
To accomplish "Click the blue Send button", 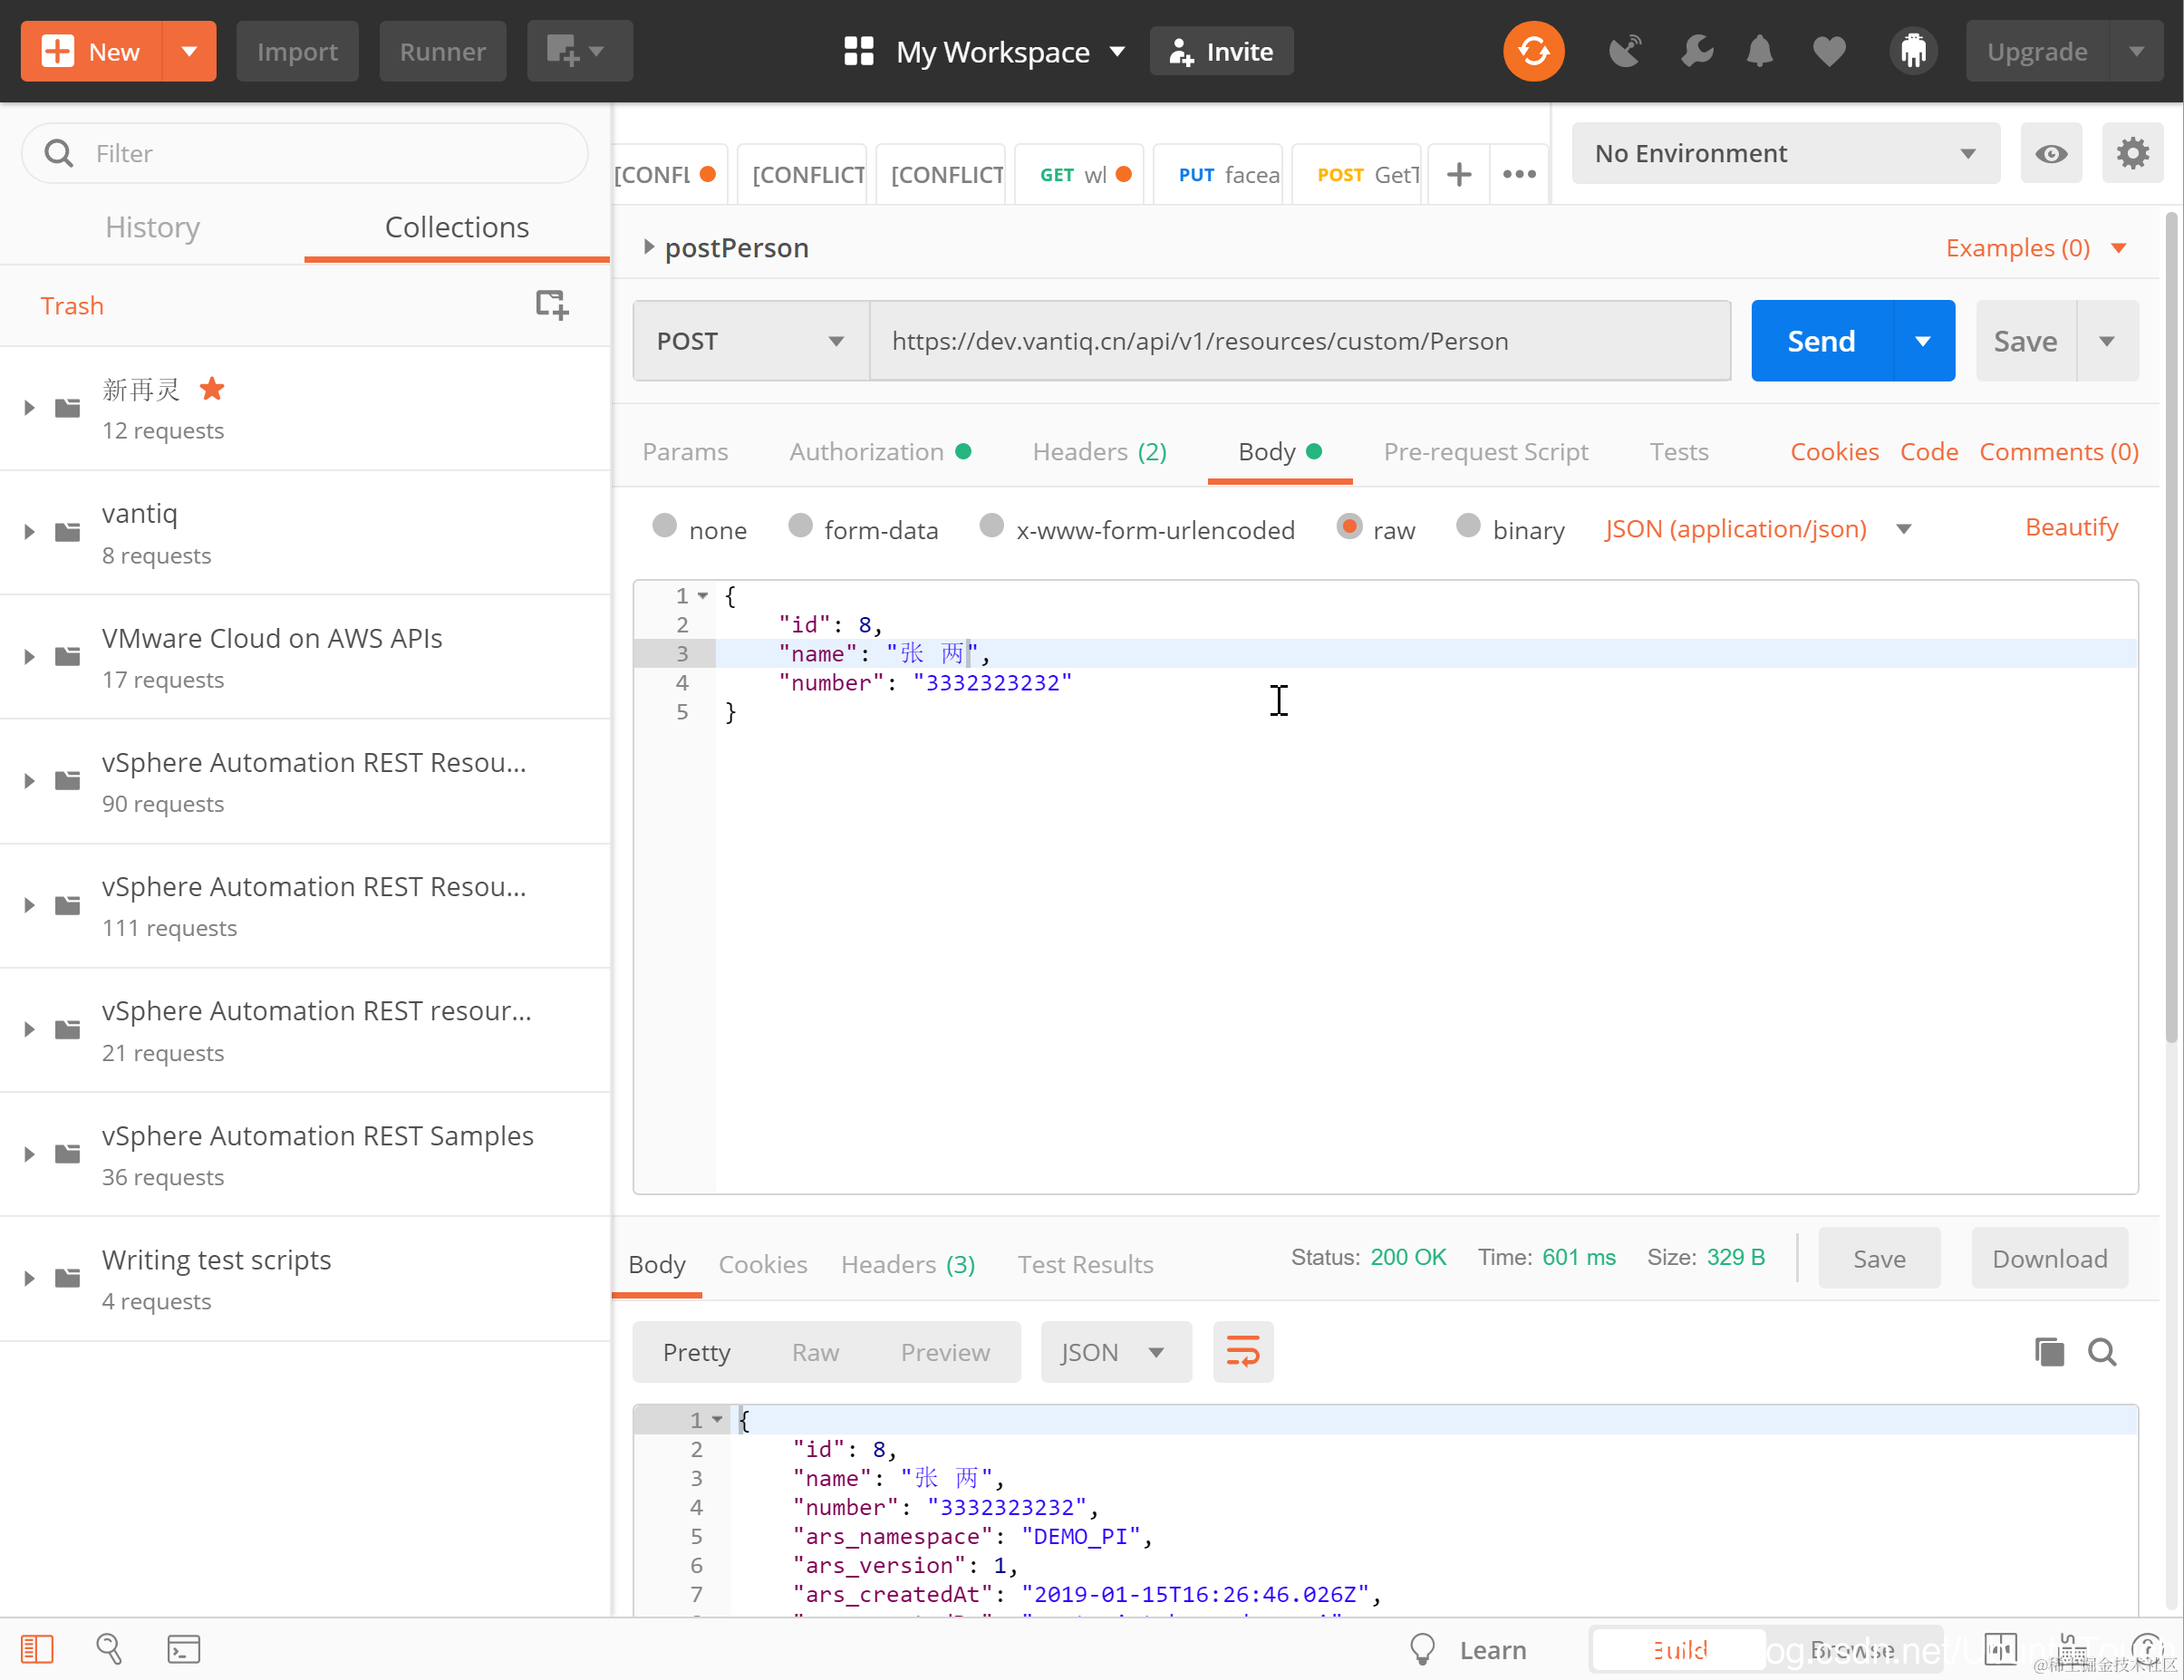I will coord(1820,341).
